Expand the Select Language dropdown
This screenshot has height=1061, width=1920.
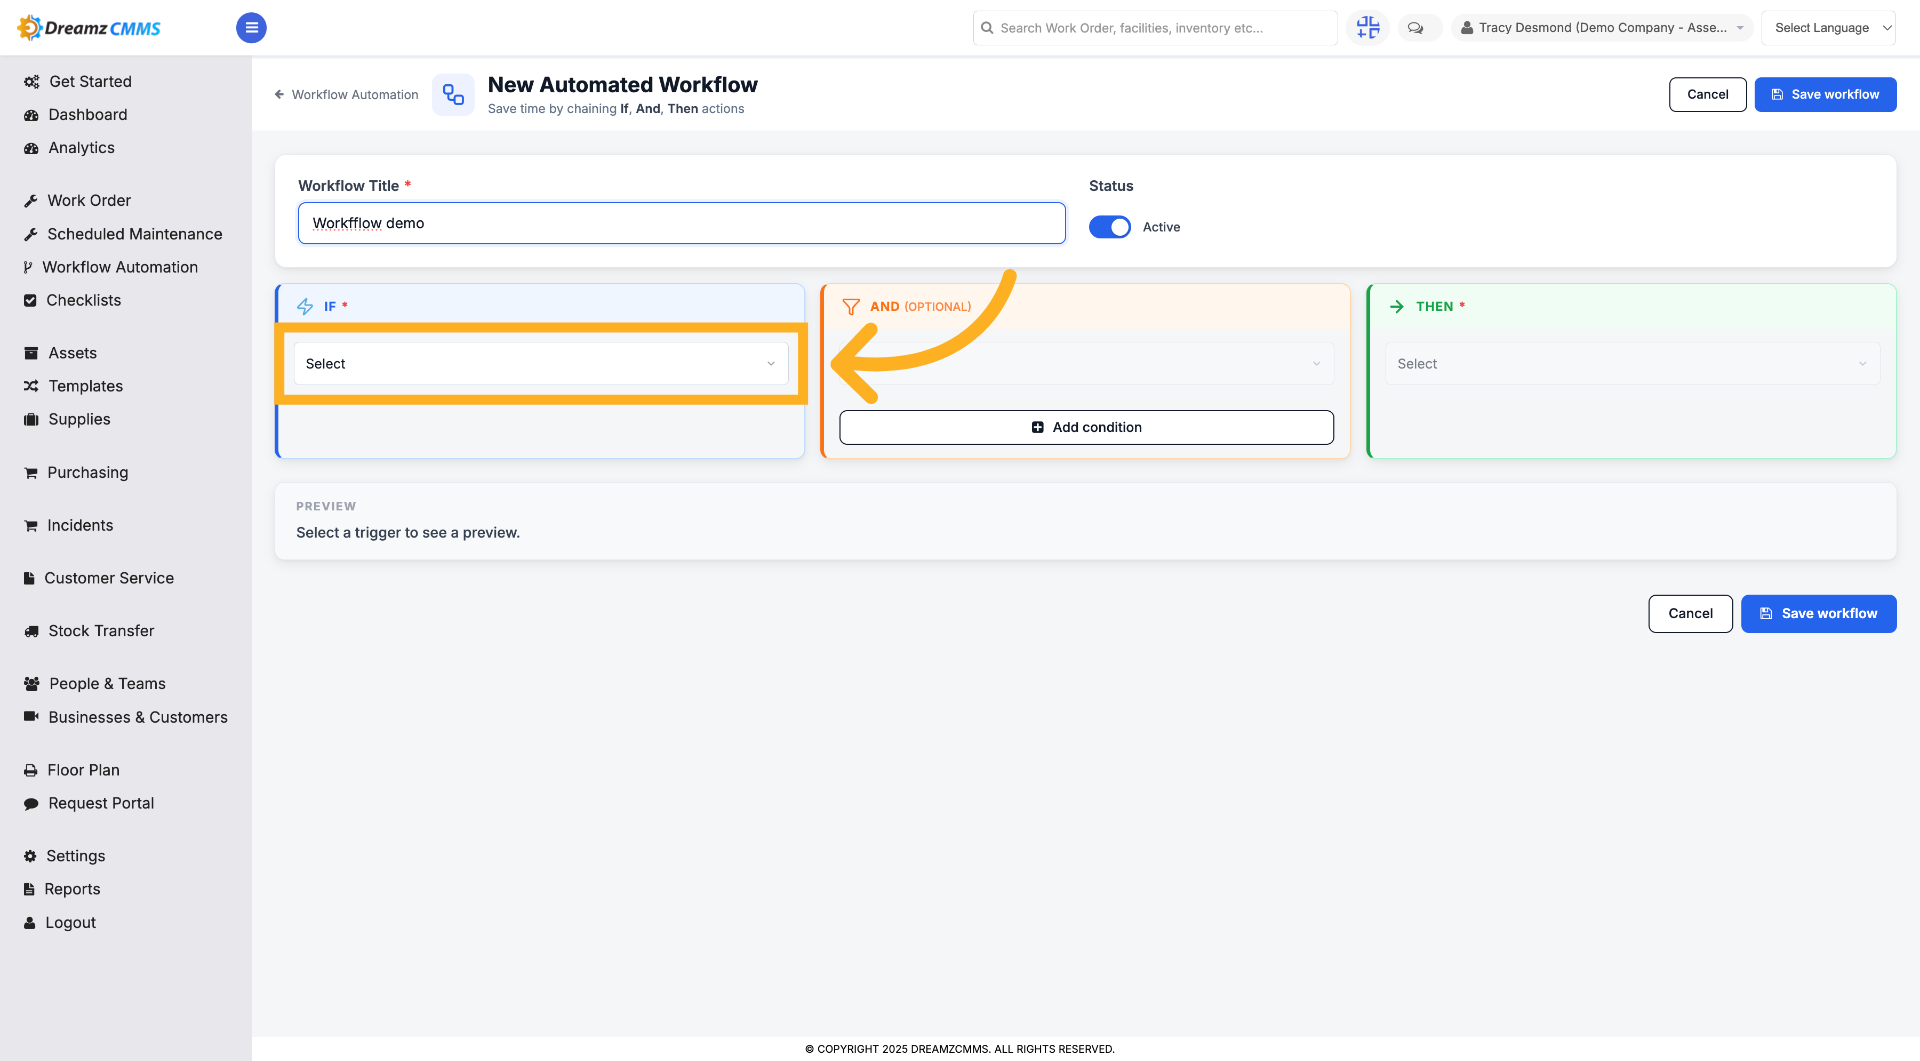coord(1828,28)
